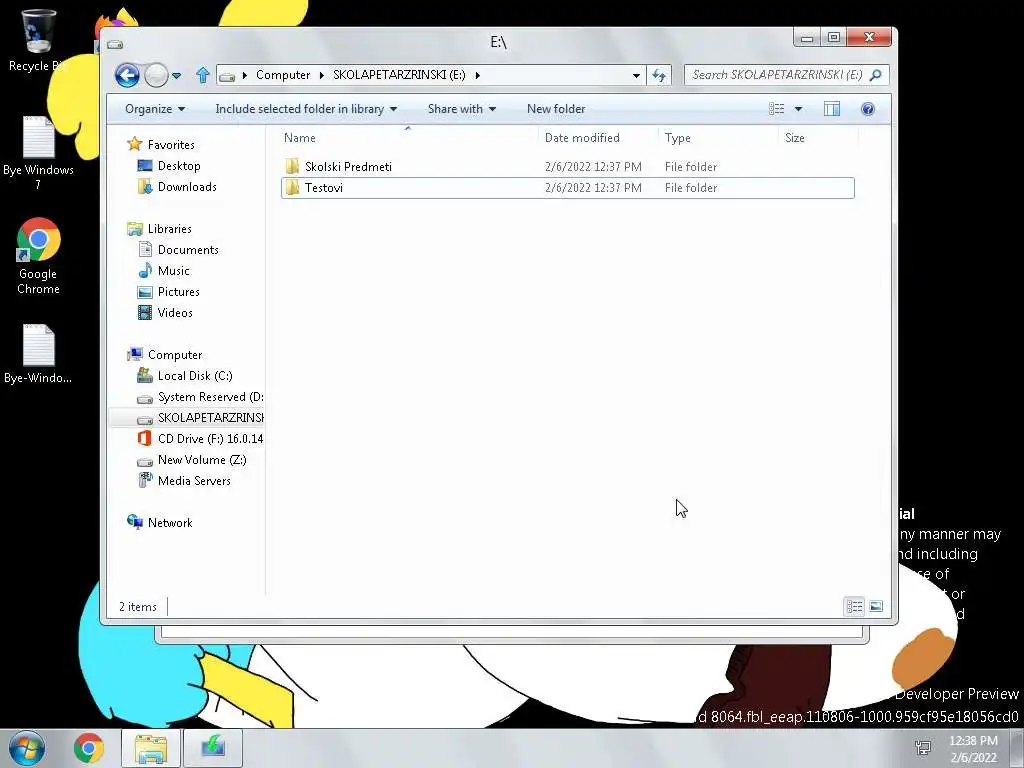1024x768 pixels.
Task: Select Bye Windows 7 desktop file
Action: (x=38, y=153)
